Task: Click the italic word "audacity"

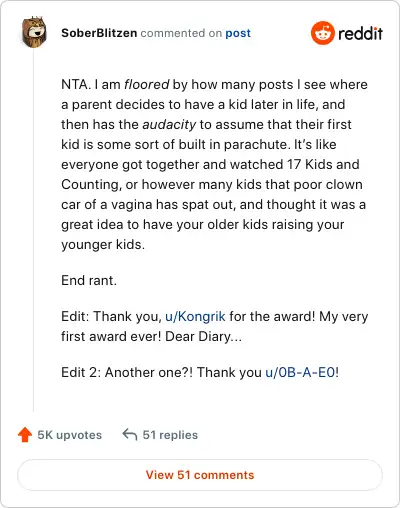Action: 169,125
